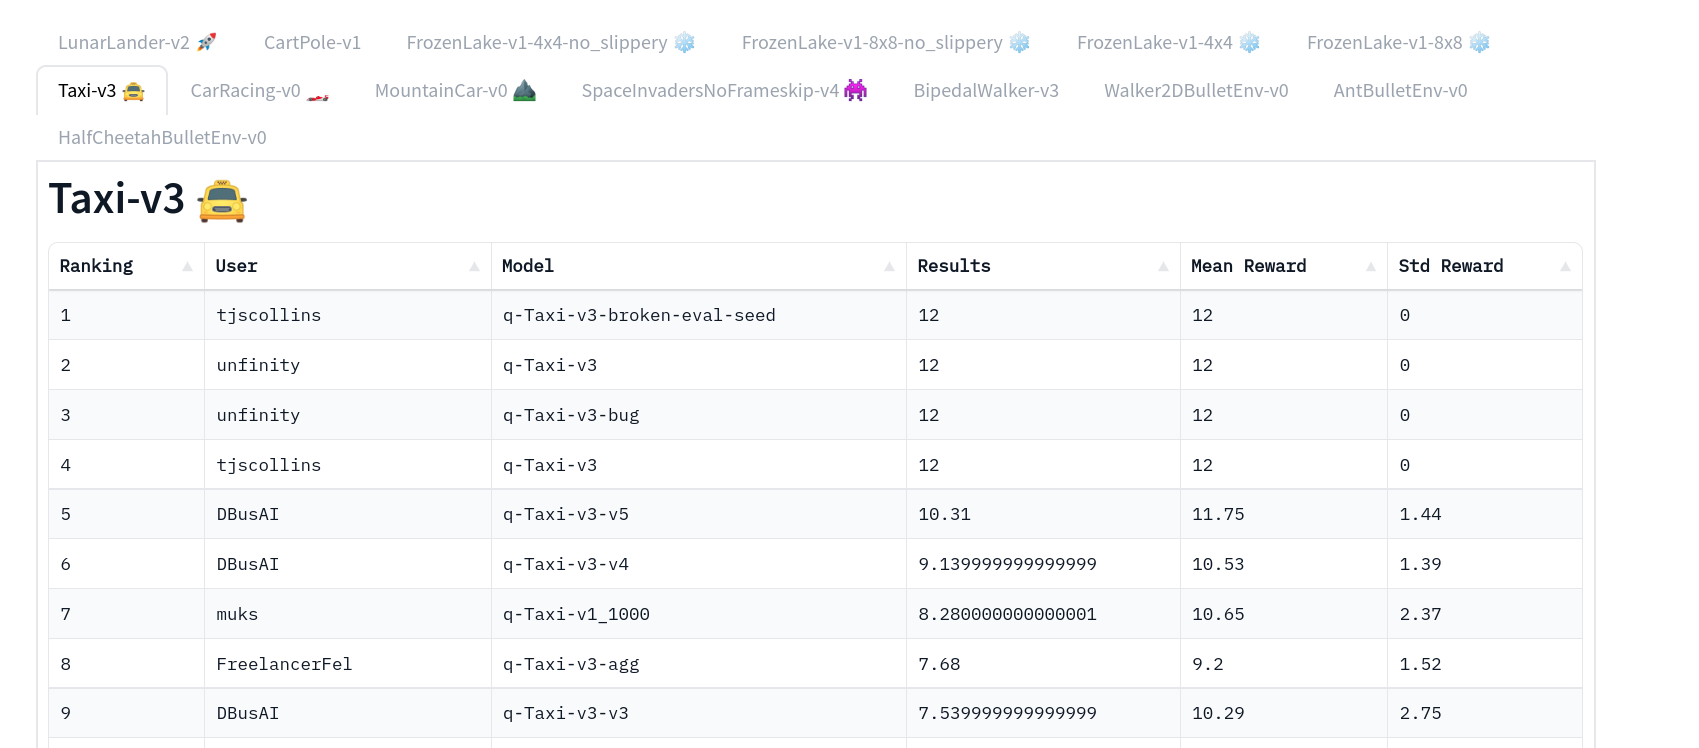Sort by Std Reward column arrow

pos(1565,266)
